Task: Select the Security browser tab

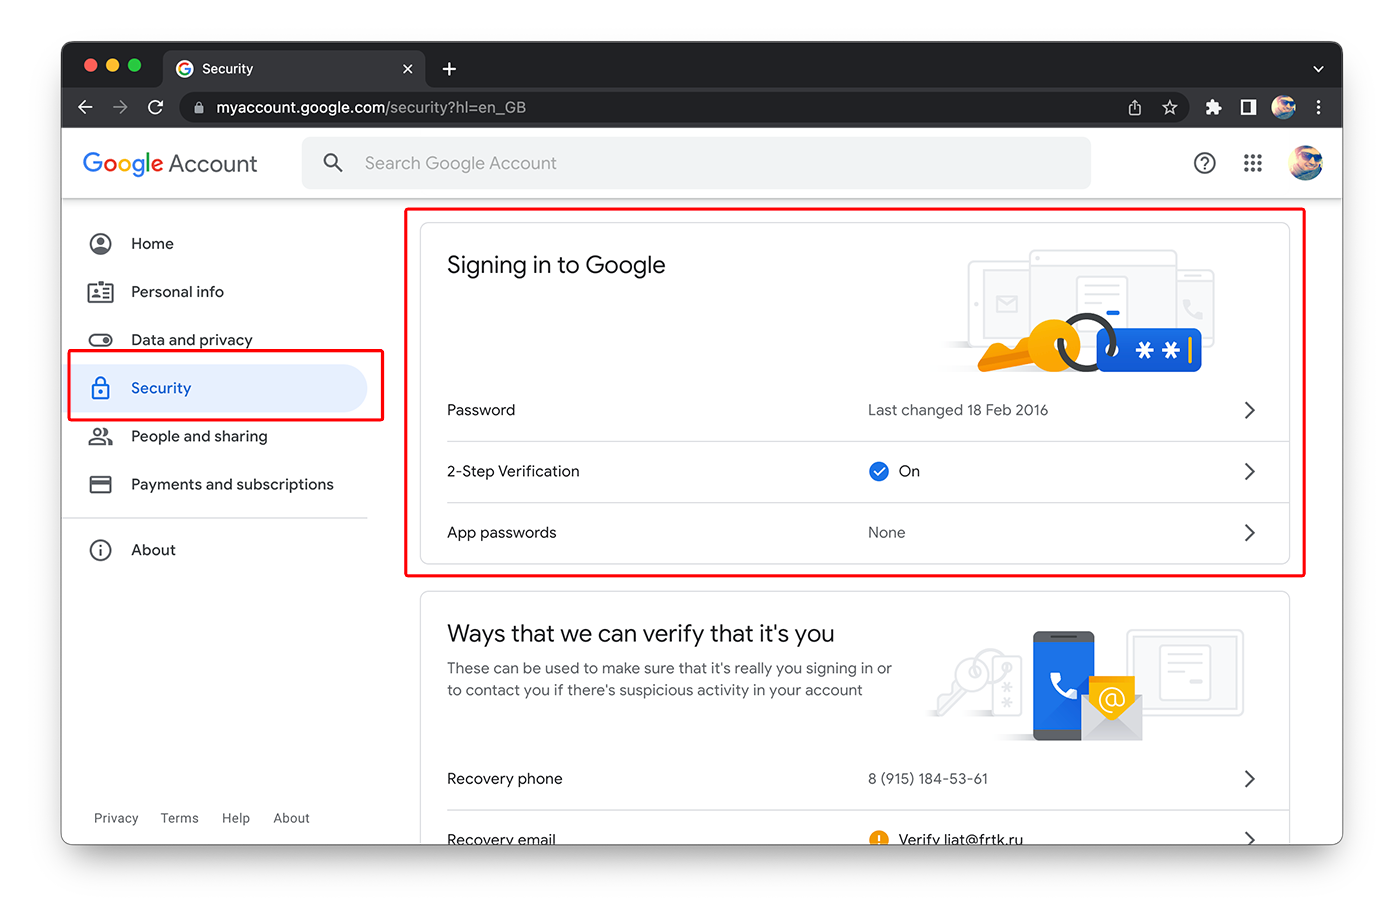Action: [x=294, y=69]
